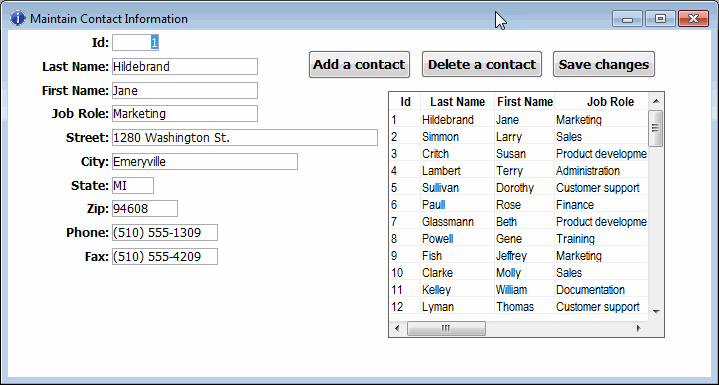Viewport: 719px width, 385px height.
Task: Click the Phone input field
Action: point(165,233)
